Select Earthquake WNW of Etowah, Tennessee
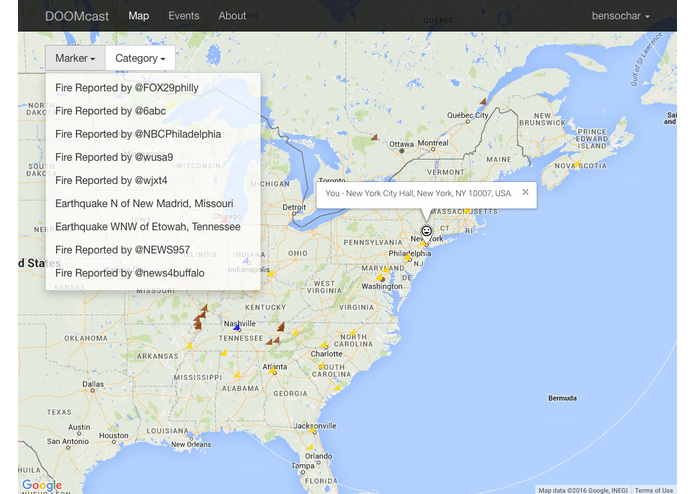This screenshot has width=695, height=494. click(x=153, y=226)
